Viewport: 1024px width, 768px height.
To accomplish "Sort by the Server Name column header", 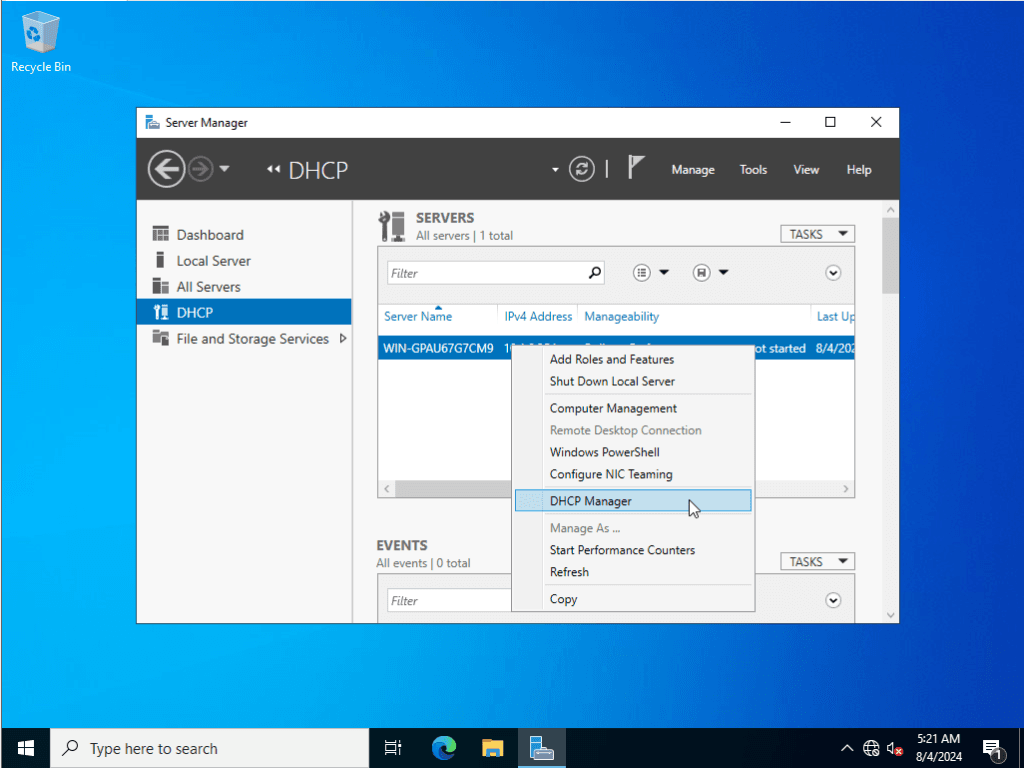I will (x=418, y=317).
